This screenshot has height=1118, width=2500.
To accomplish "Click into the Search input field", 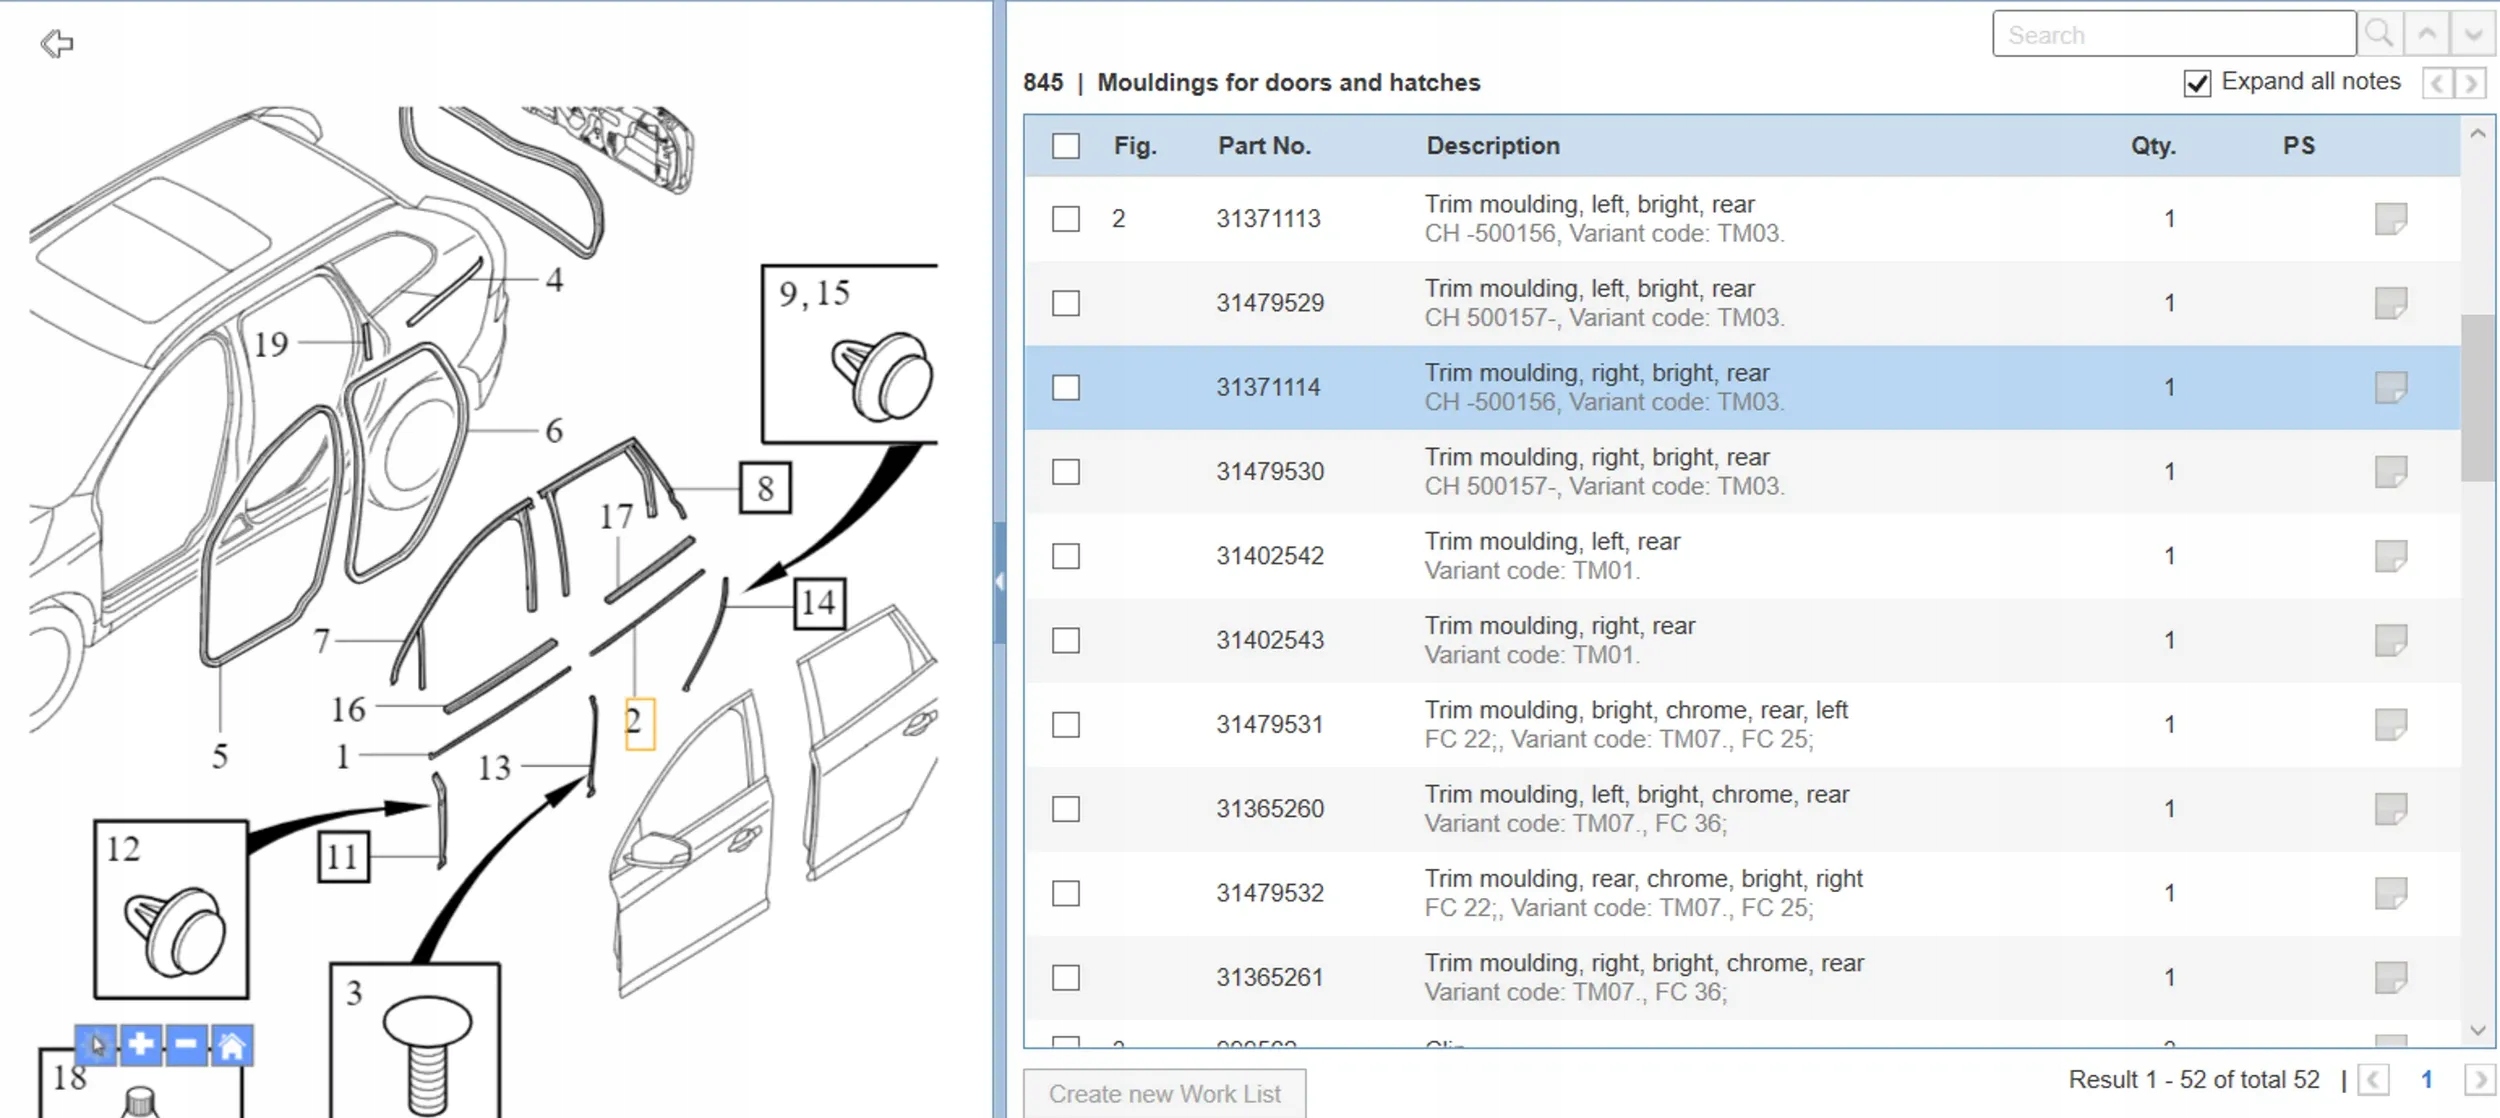I will 2172,35.
